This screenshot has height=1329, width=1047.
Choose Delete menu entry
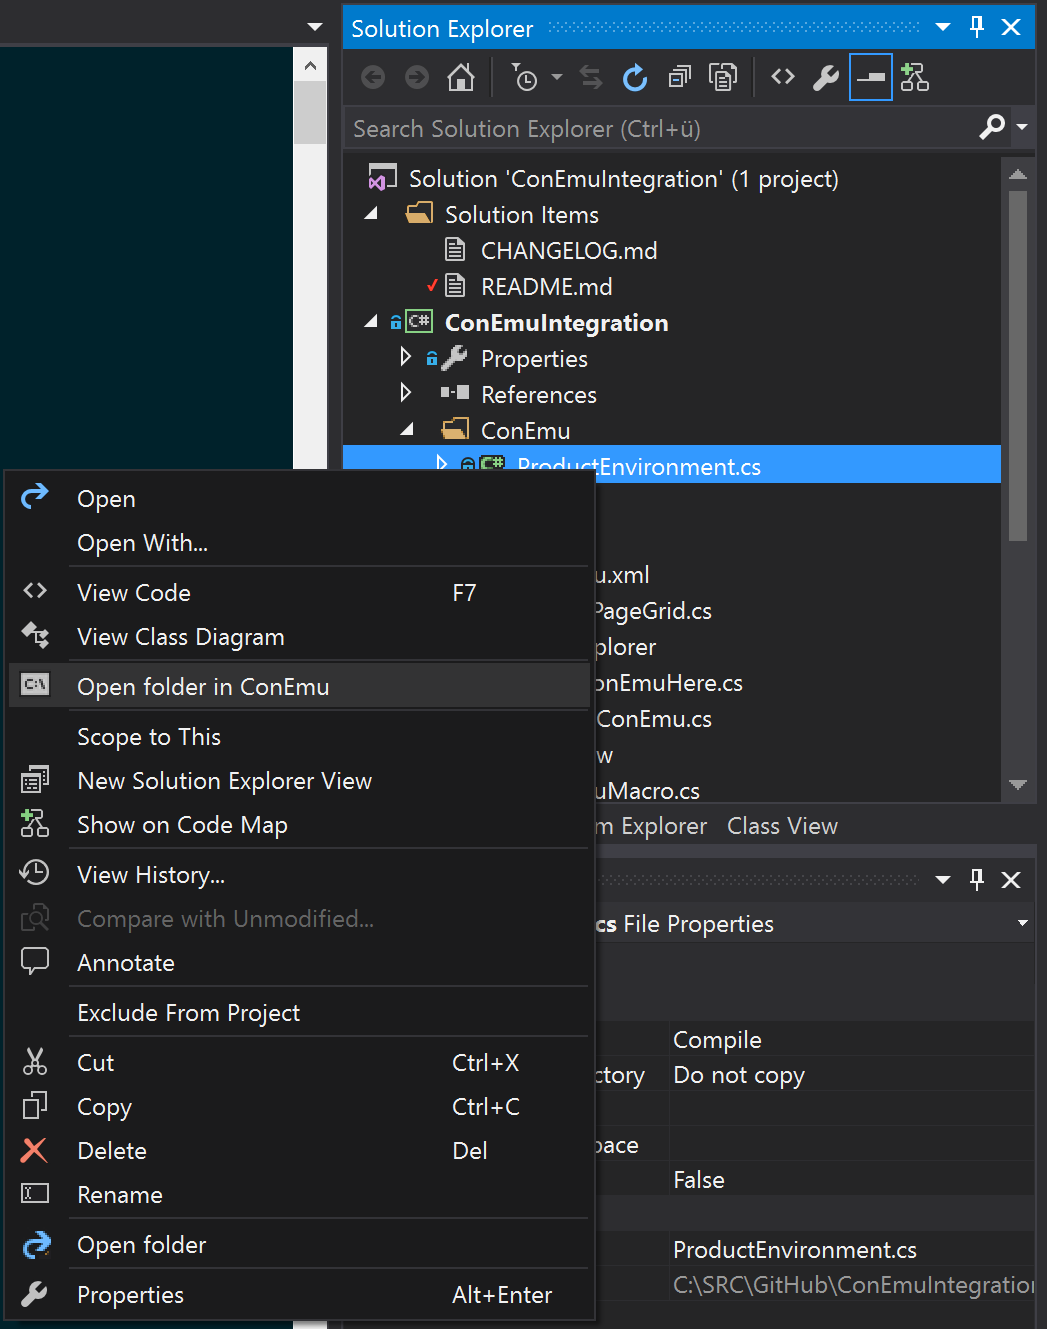[112, 1151]
